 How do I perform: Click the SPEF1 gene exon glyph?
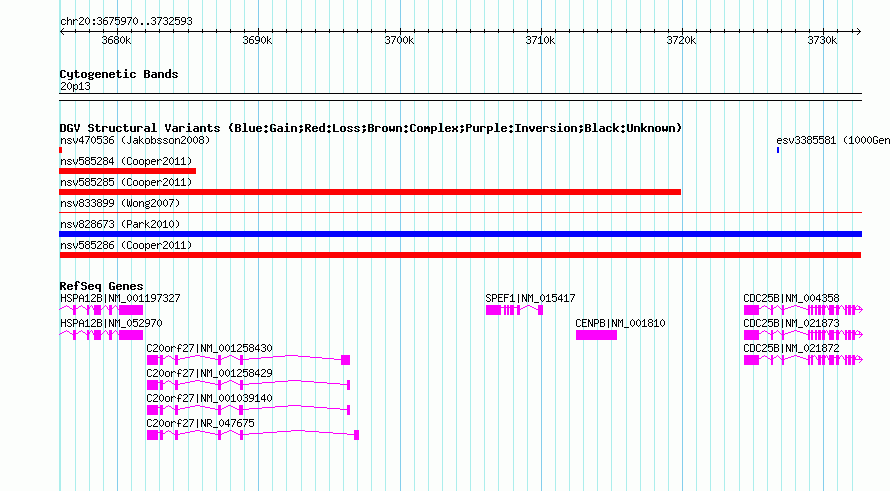pos(514,310)
